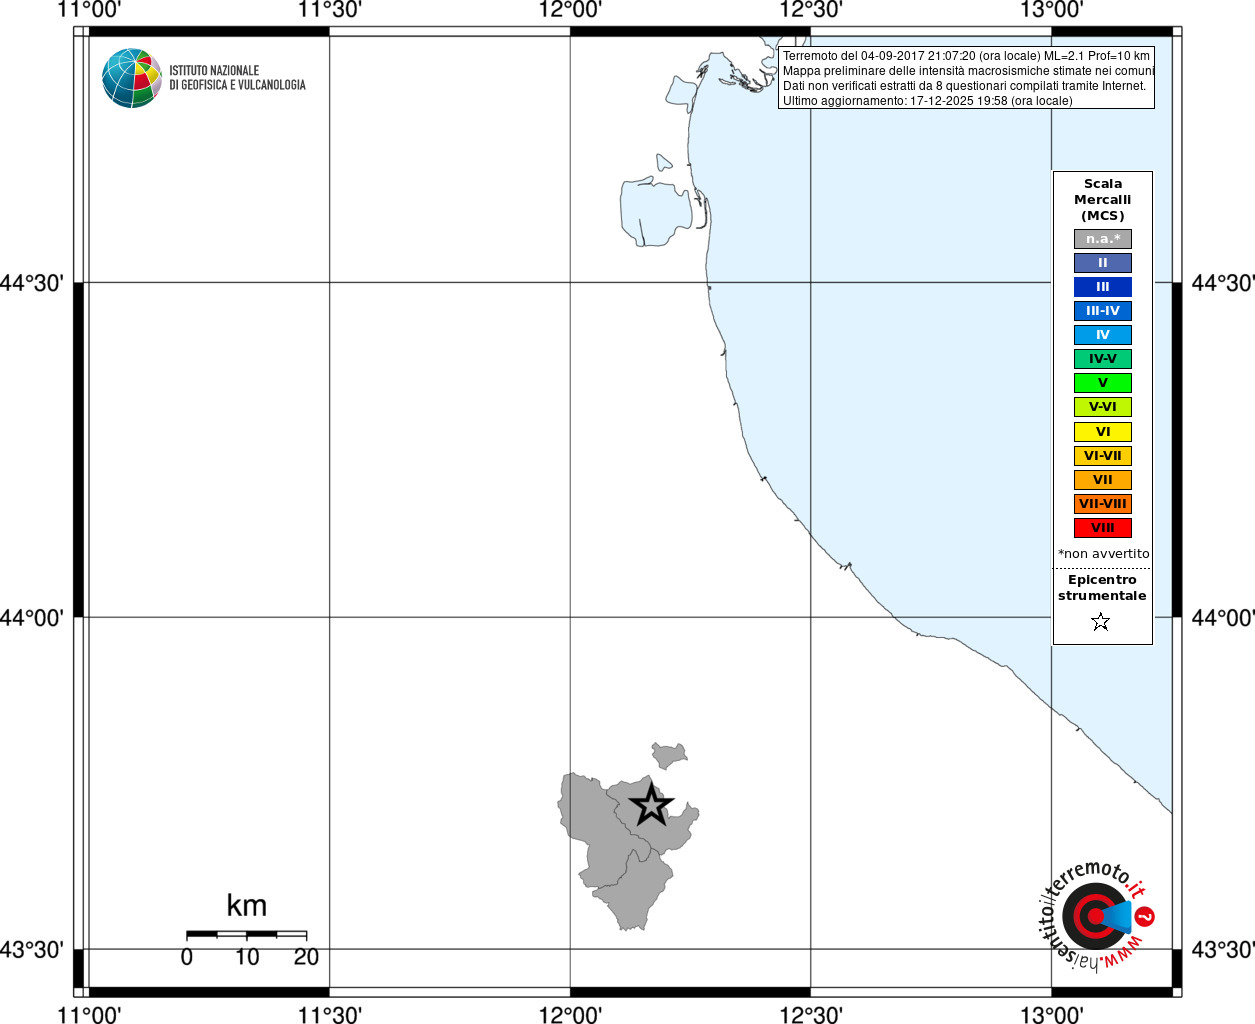Click 'Istituto Nazionale di Geofisica e Vulcanologia' text
This screenshot has width=1255, height=1024.
[x=237, y=78]
